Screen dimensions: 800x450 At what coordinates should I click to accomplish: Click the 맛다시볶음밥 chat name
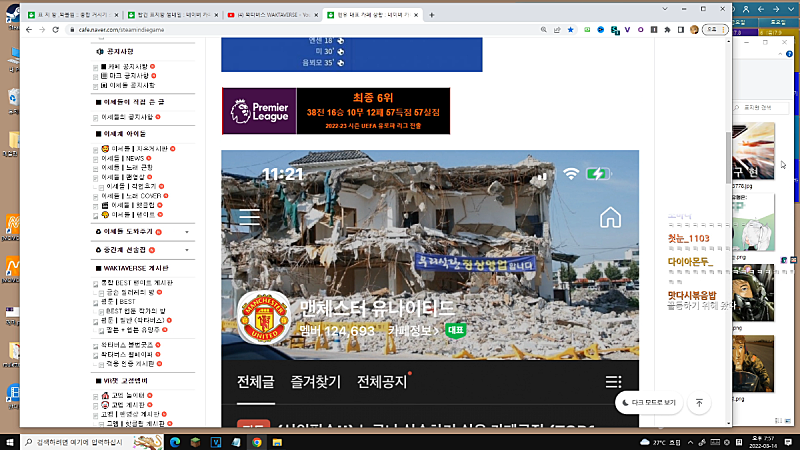[692, 295]
